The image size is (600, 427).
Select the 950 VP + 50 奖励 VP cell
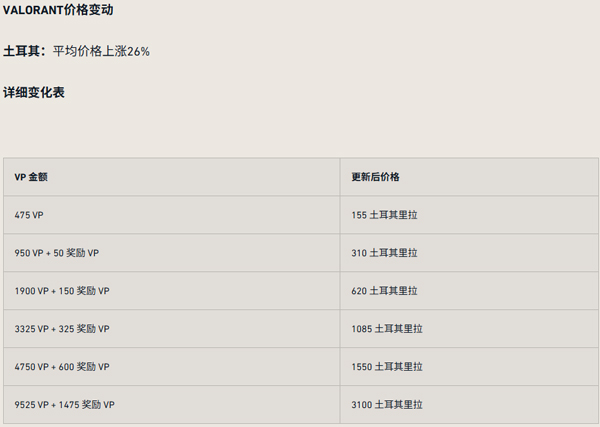(57, 253)
